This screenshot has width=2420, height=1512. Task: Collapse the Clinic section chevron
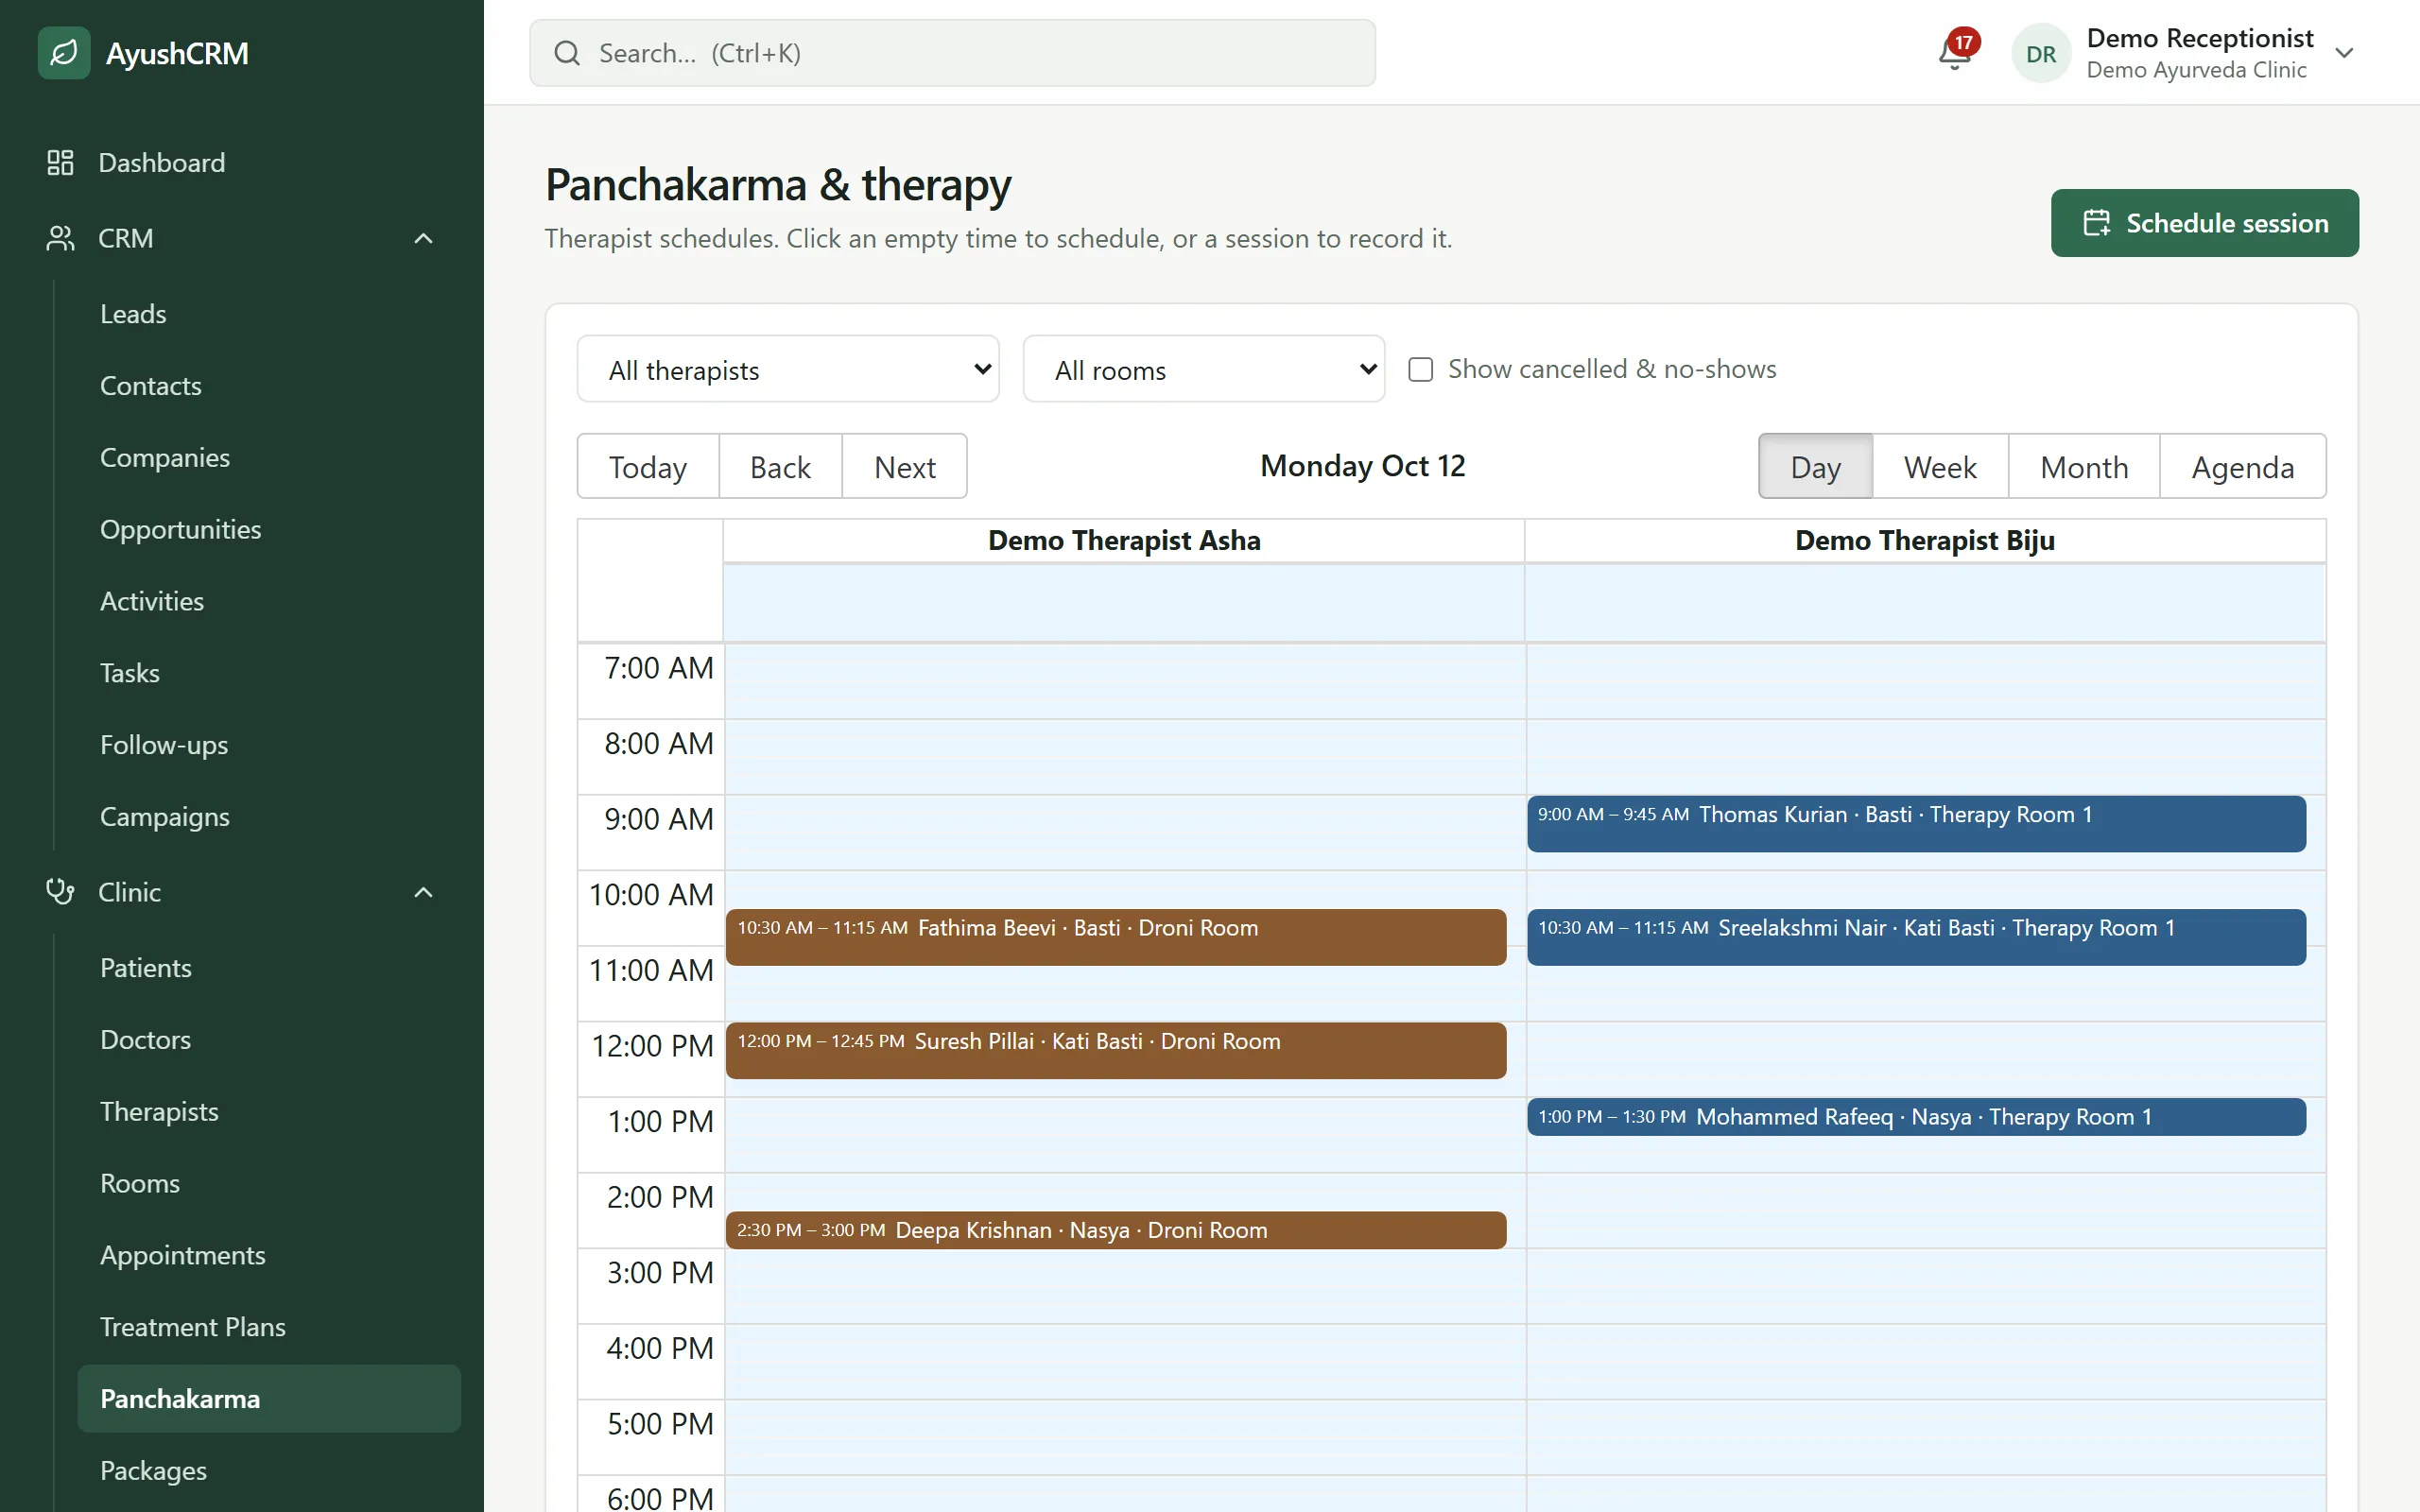pyautogui.click(x=423, y=891)
